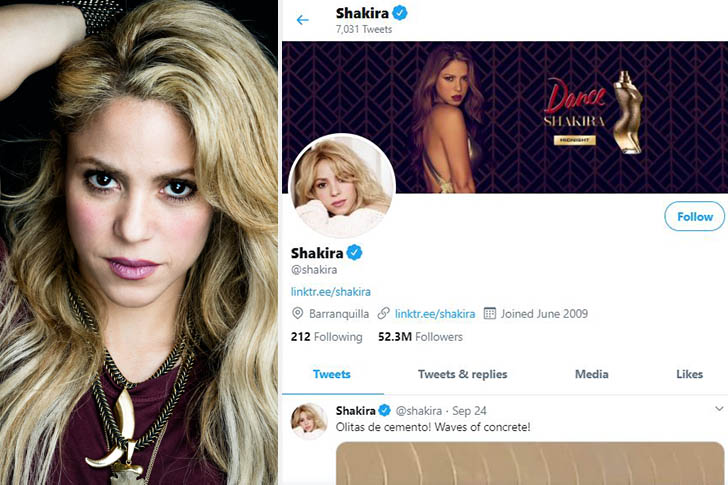This screenshot has width=728, height=485.
Task: Open the circular profile picture
Action: tap(342, 185)
